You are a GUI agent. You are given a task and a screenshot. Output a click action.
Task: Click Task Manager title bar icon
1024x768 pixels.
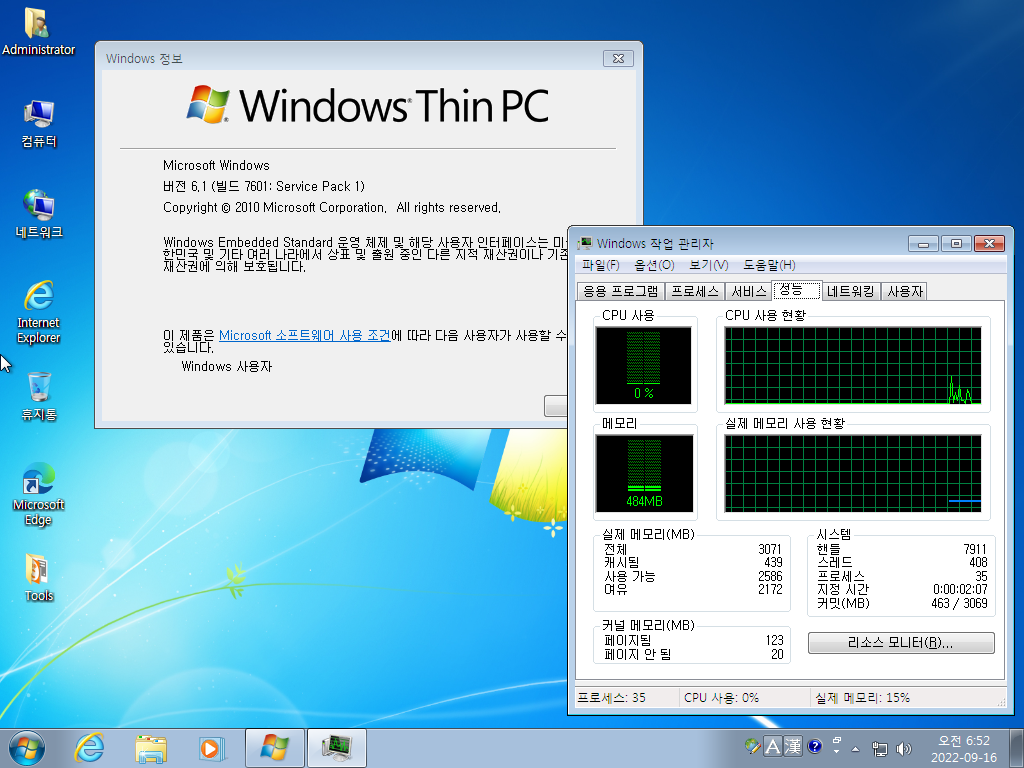point(584,244)
